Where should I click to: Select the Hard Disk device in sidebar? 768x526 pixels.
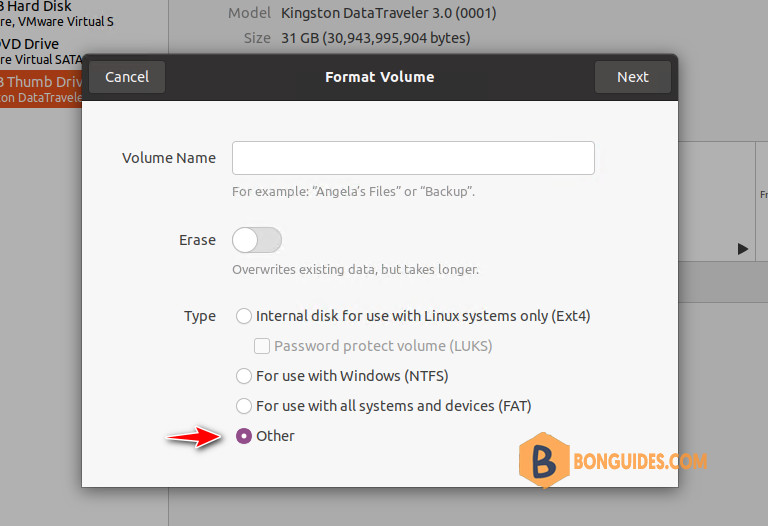[56, 14]
